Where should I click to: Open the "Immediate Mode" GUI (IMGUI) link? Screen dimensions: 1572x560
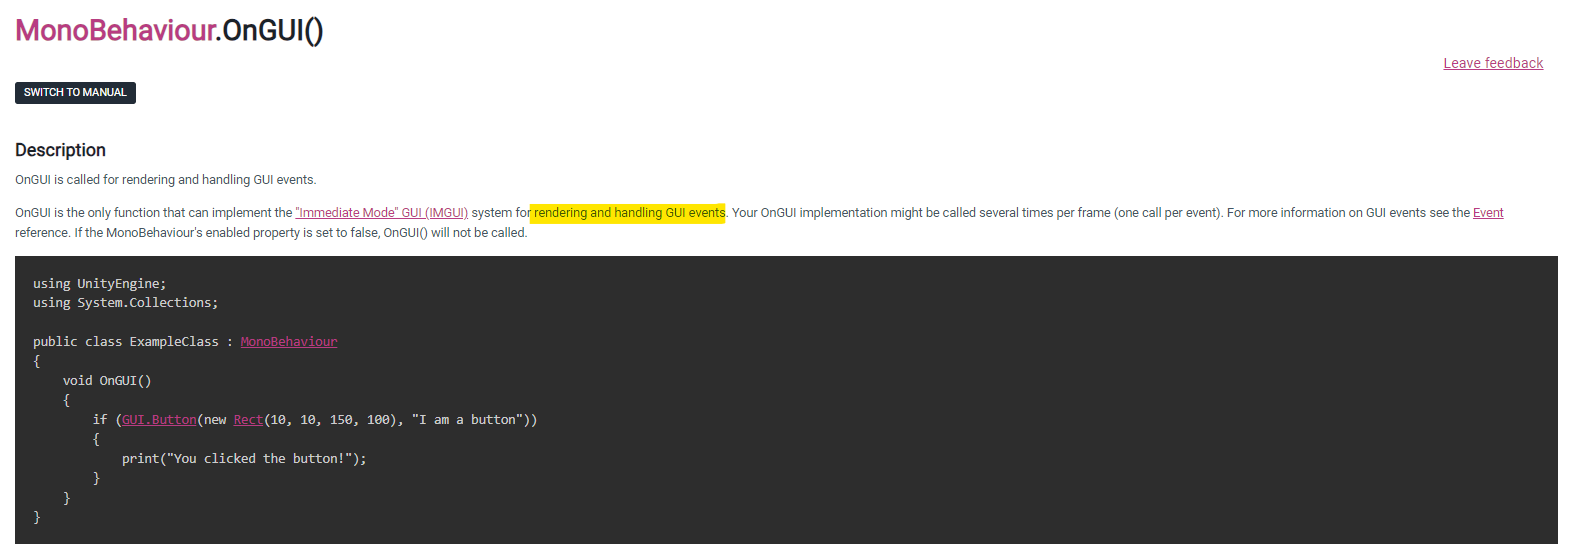coord(381,213)
